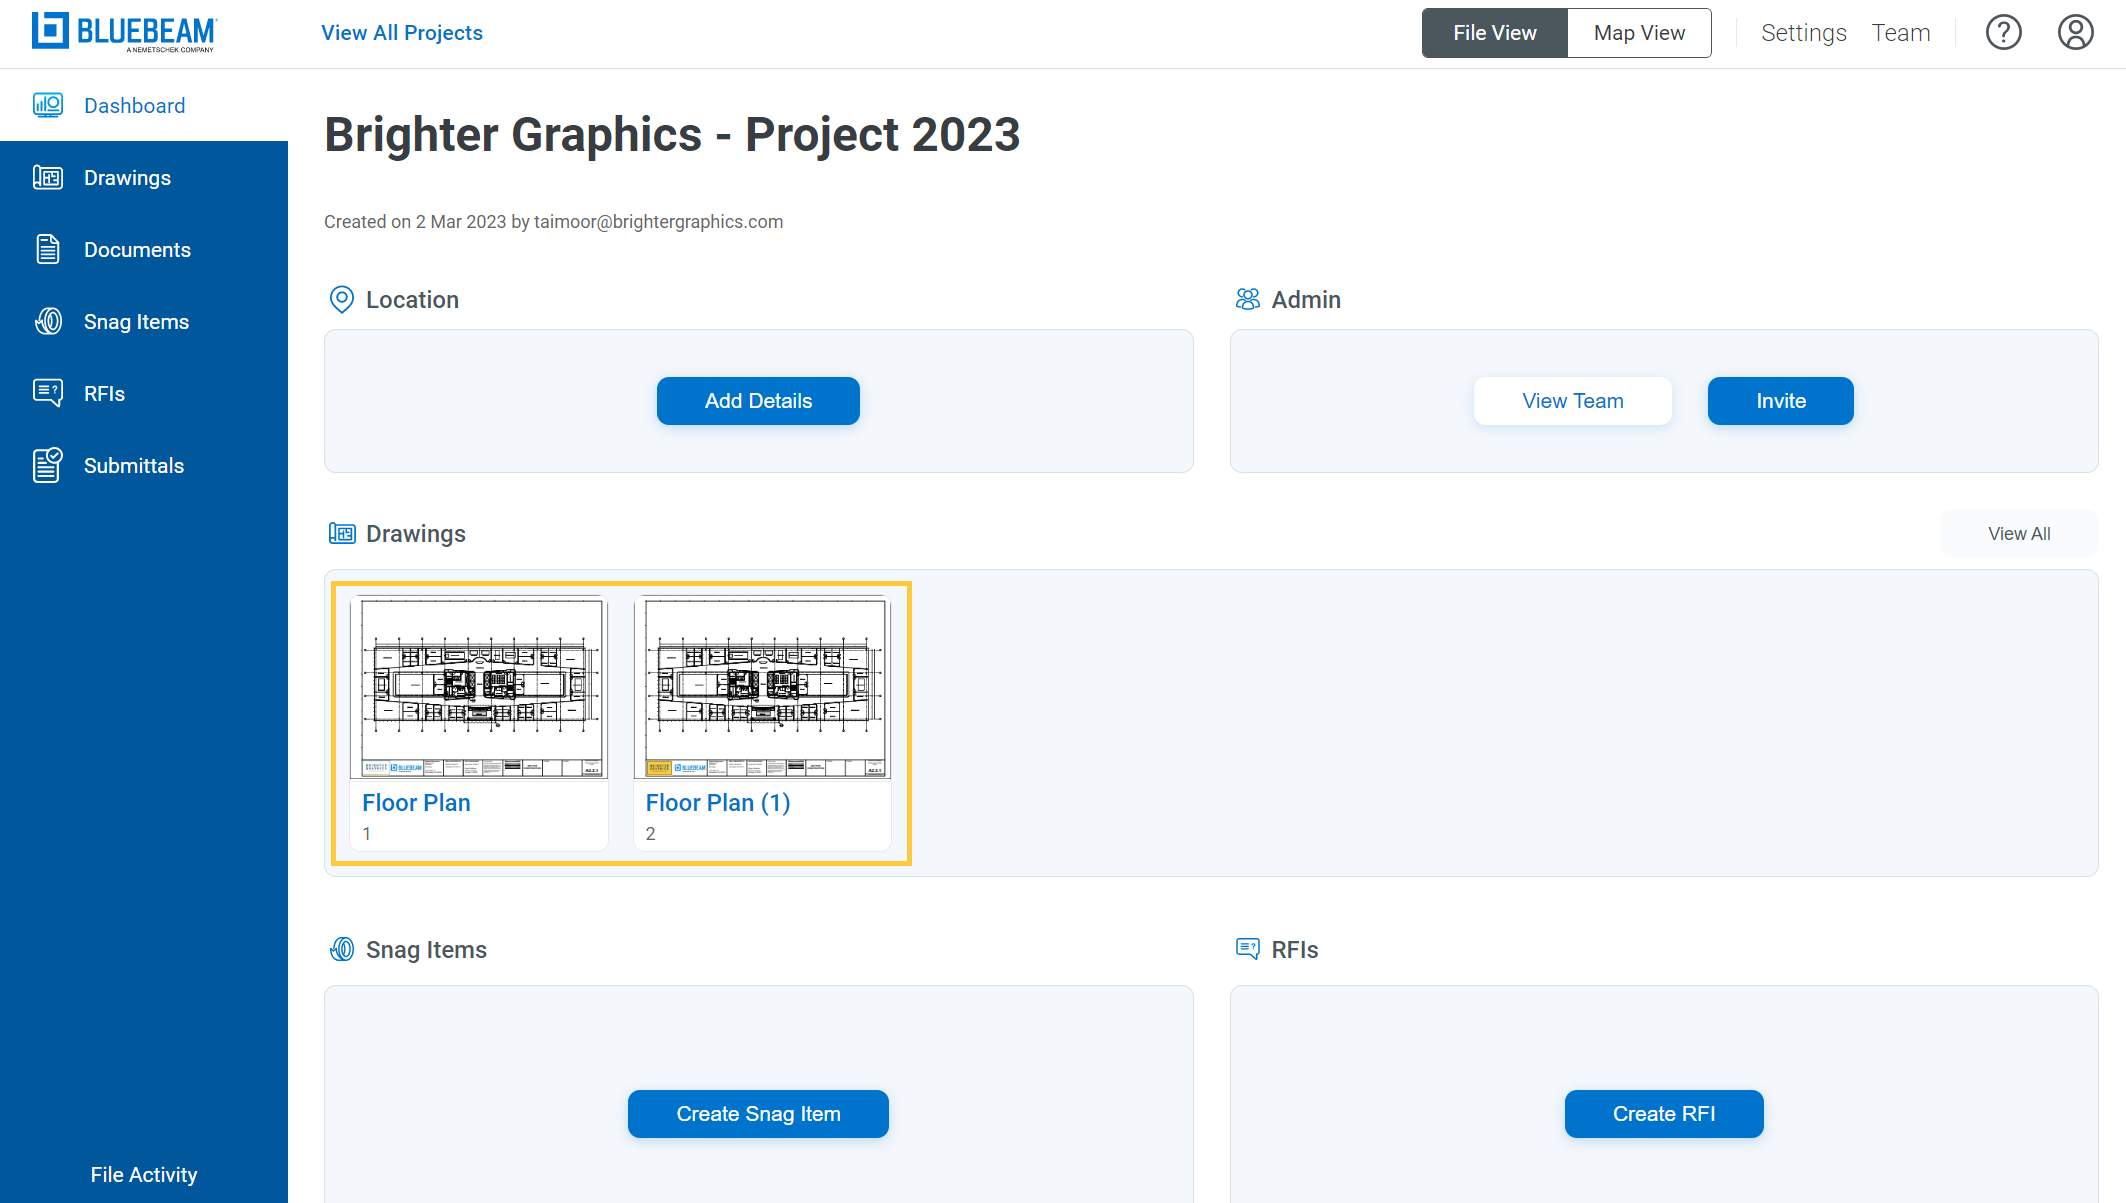Click the Add Details button
The image size is (2126, 1203).
pyautogui.click(x=758, y=401)
